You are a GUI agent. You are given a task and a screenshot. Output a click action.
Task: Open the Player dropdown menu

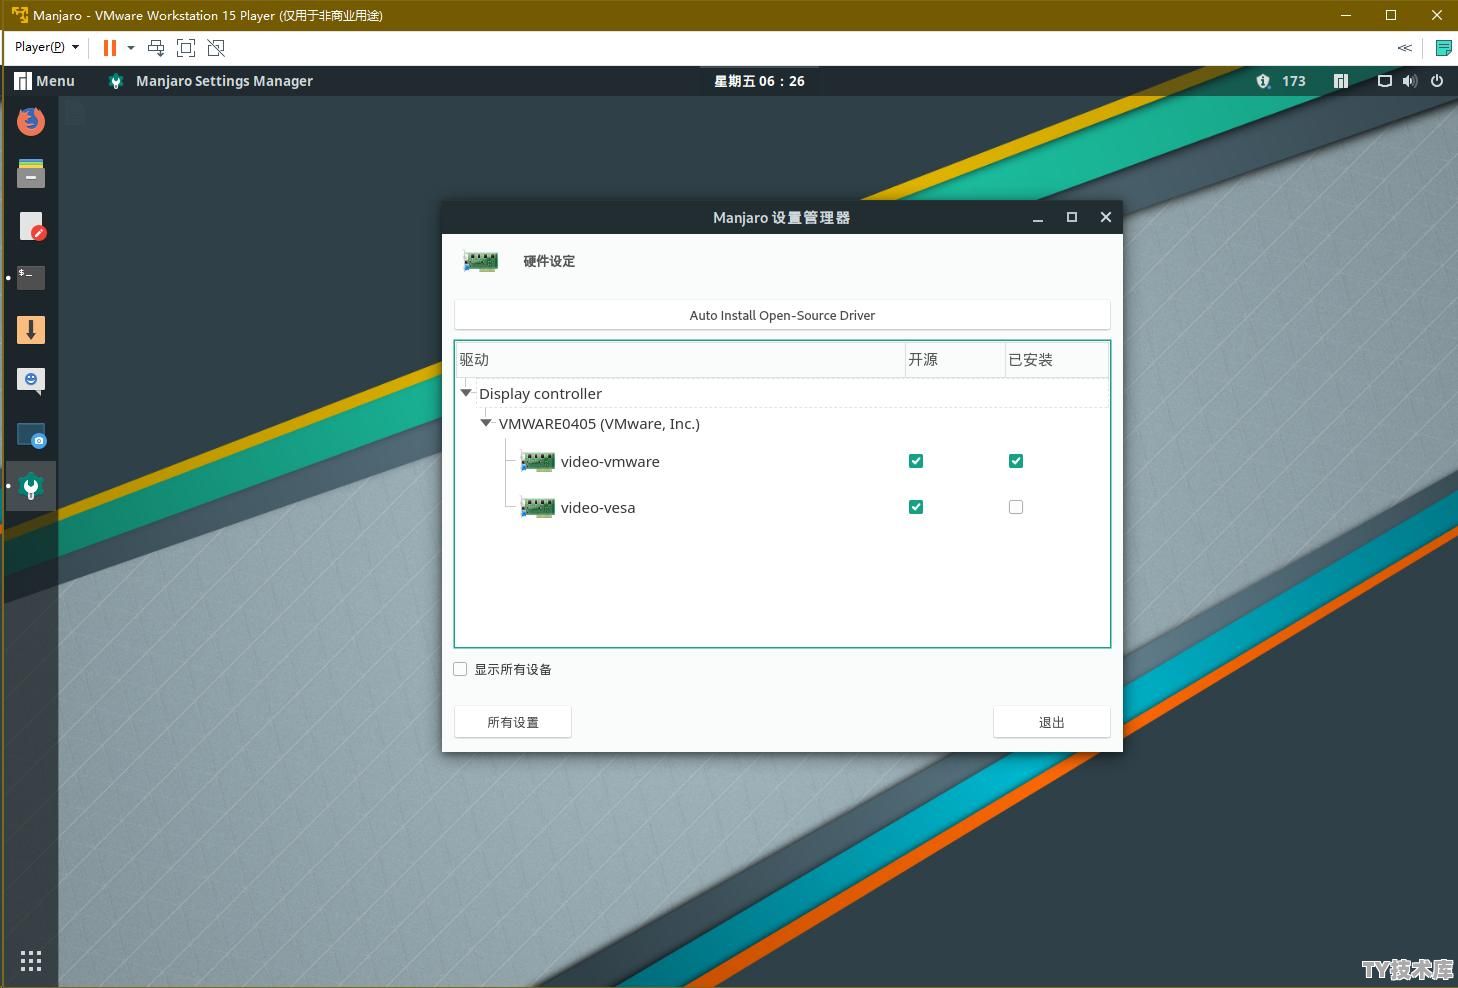(x=47, y=47)
